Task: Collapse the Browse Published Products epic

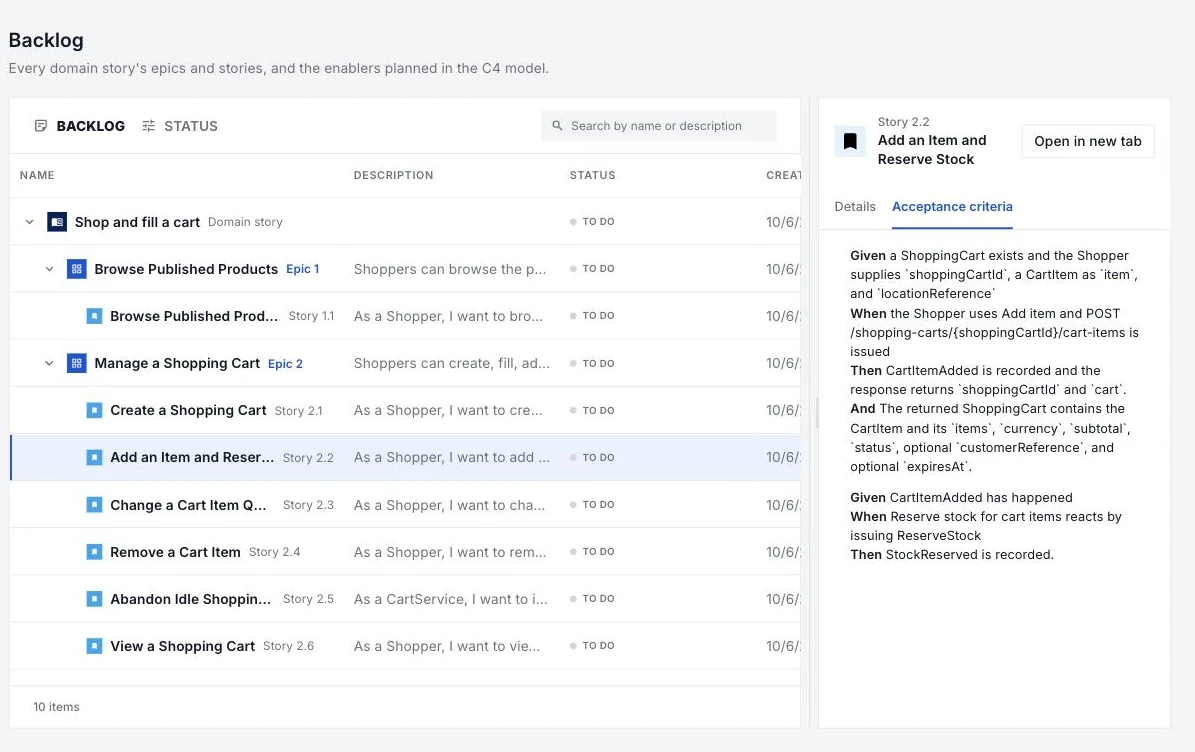Action: (50, 269)
